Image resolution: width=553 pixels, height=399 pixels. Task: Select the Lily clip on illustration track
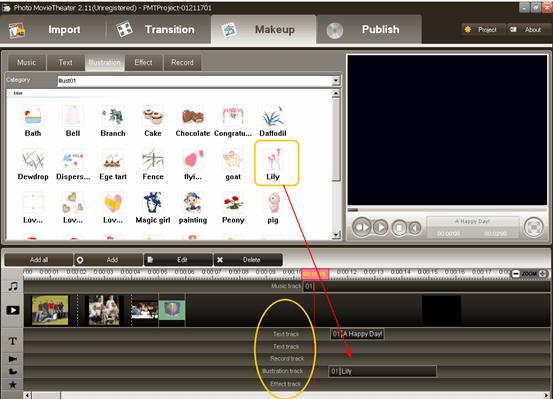[x=382, y=371]
